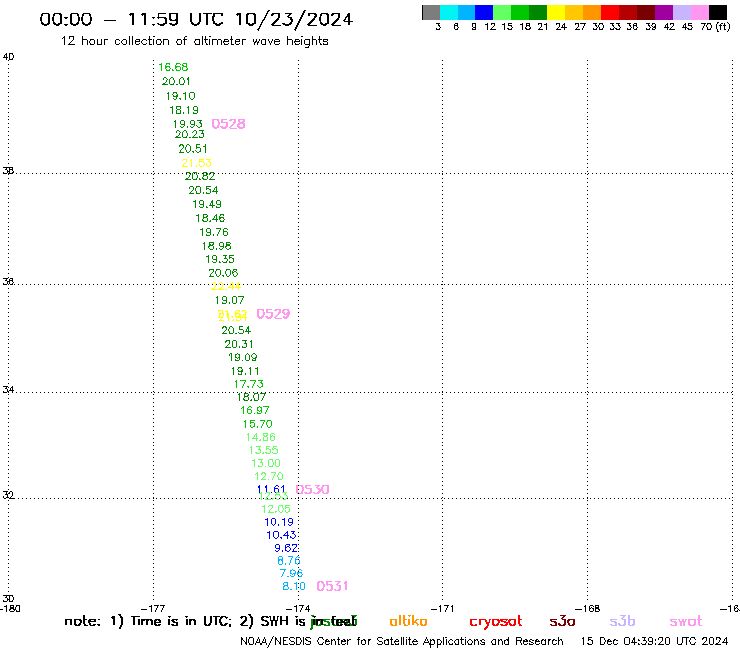
Task: Click the pink time label 0531
Action: (x=332, y=586)
